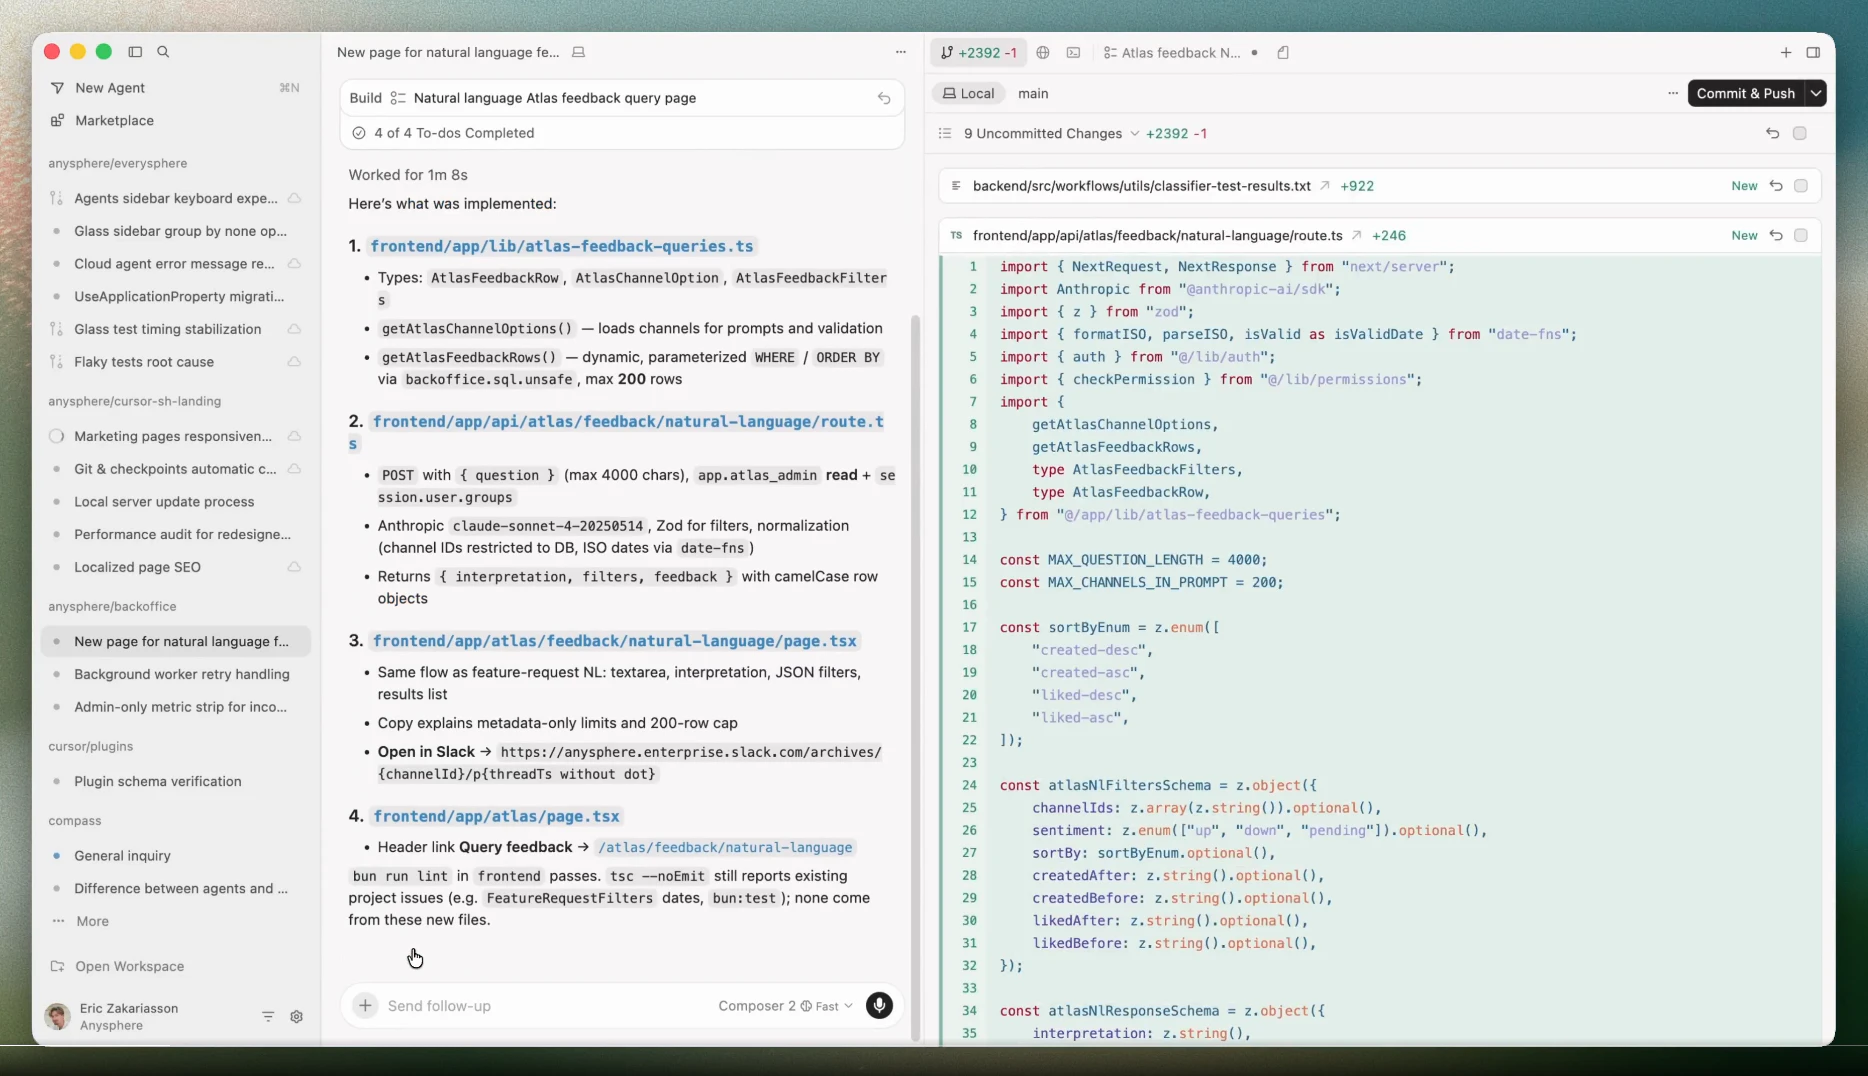Open the search icon in the agent sidebar

[164, 52]
